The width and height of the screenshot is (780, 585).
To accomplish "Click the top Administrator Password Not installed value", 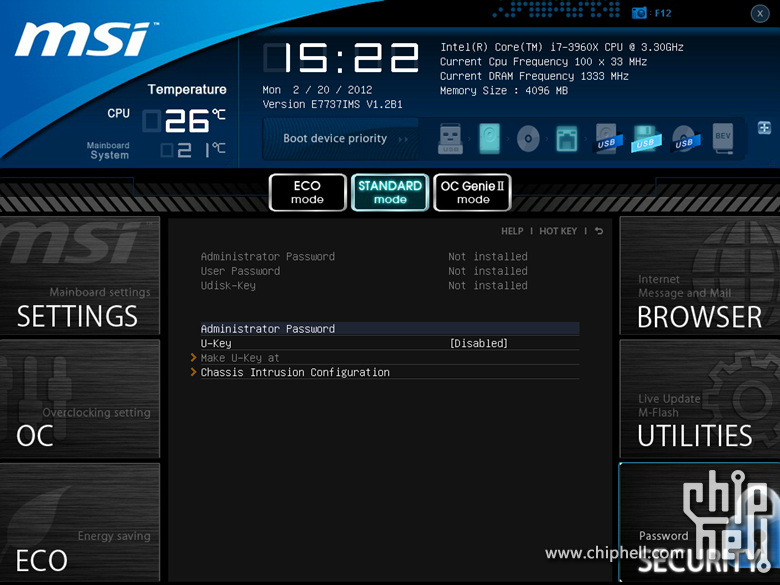I will pos(488,257).
